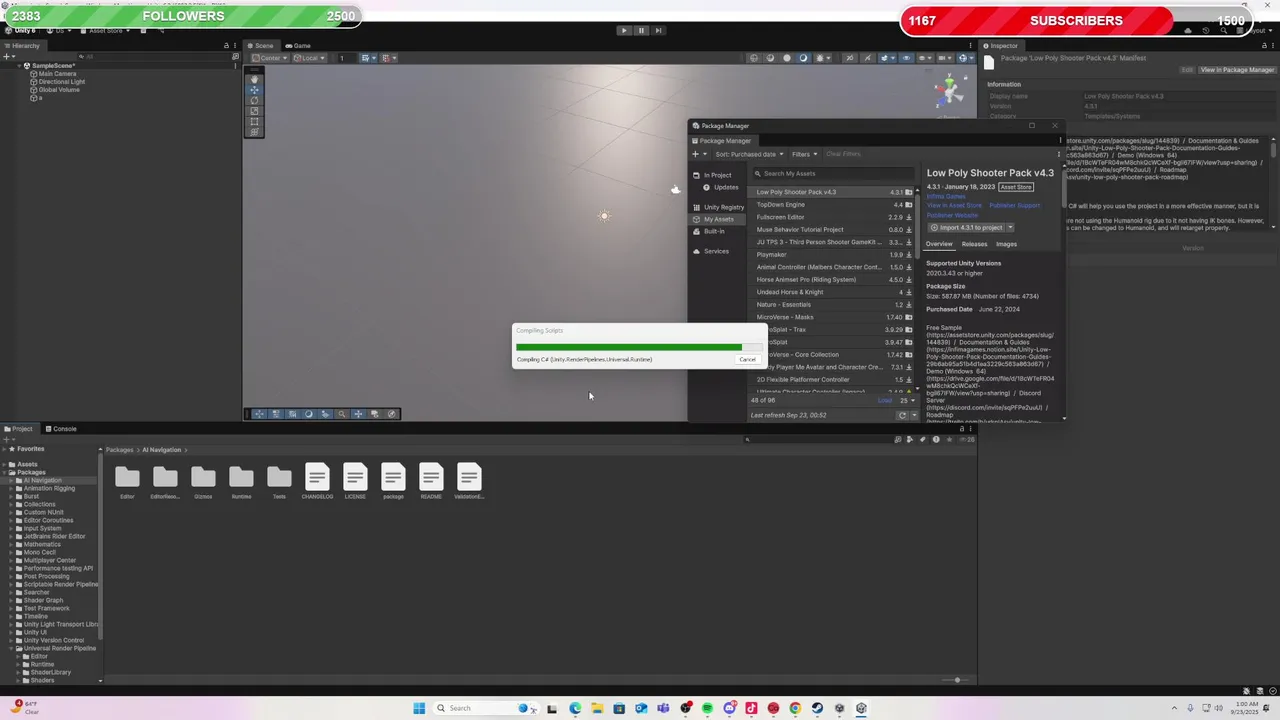Image resolution: width=1280 pixels, height=720 pixels.
Task: Open the Local rotation mode dropdown
Action: click(309, 58)
